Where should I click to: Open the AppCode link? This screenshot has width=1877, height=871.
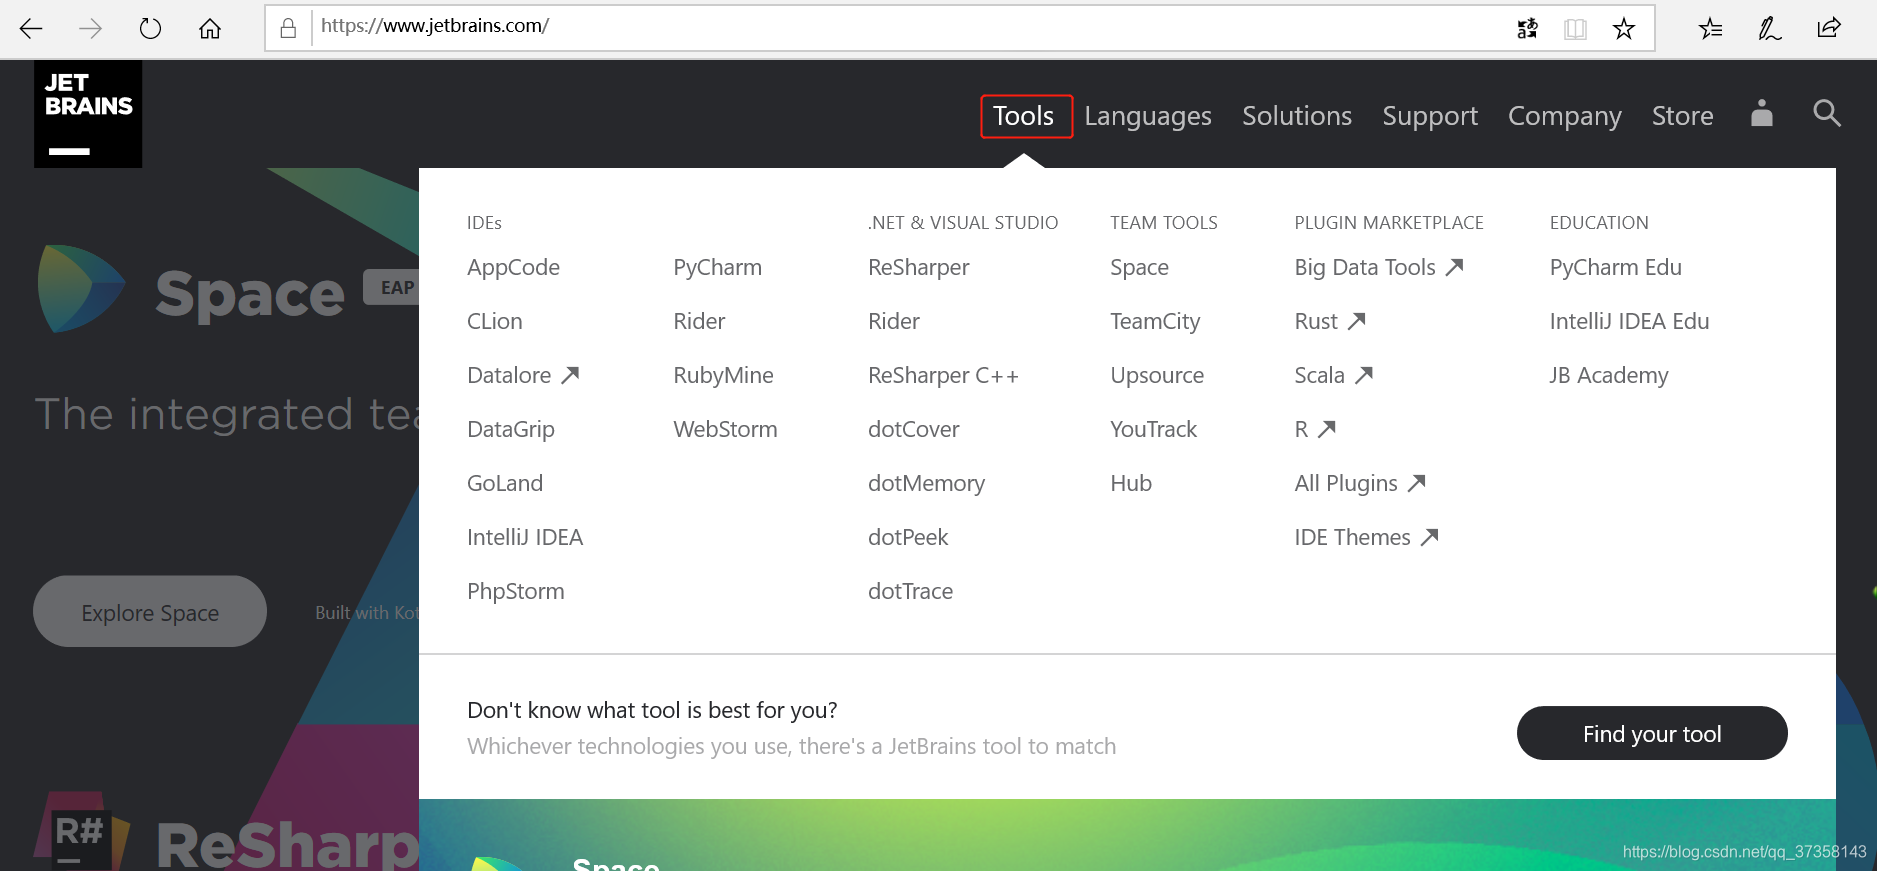tap(513, 267)
